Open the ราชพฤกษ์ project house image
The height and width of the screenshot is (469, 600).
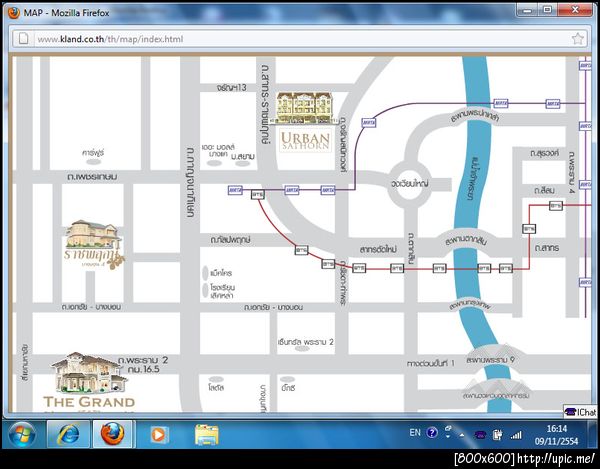[93, 234]
